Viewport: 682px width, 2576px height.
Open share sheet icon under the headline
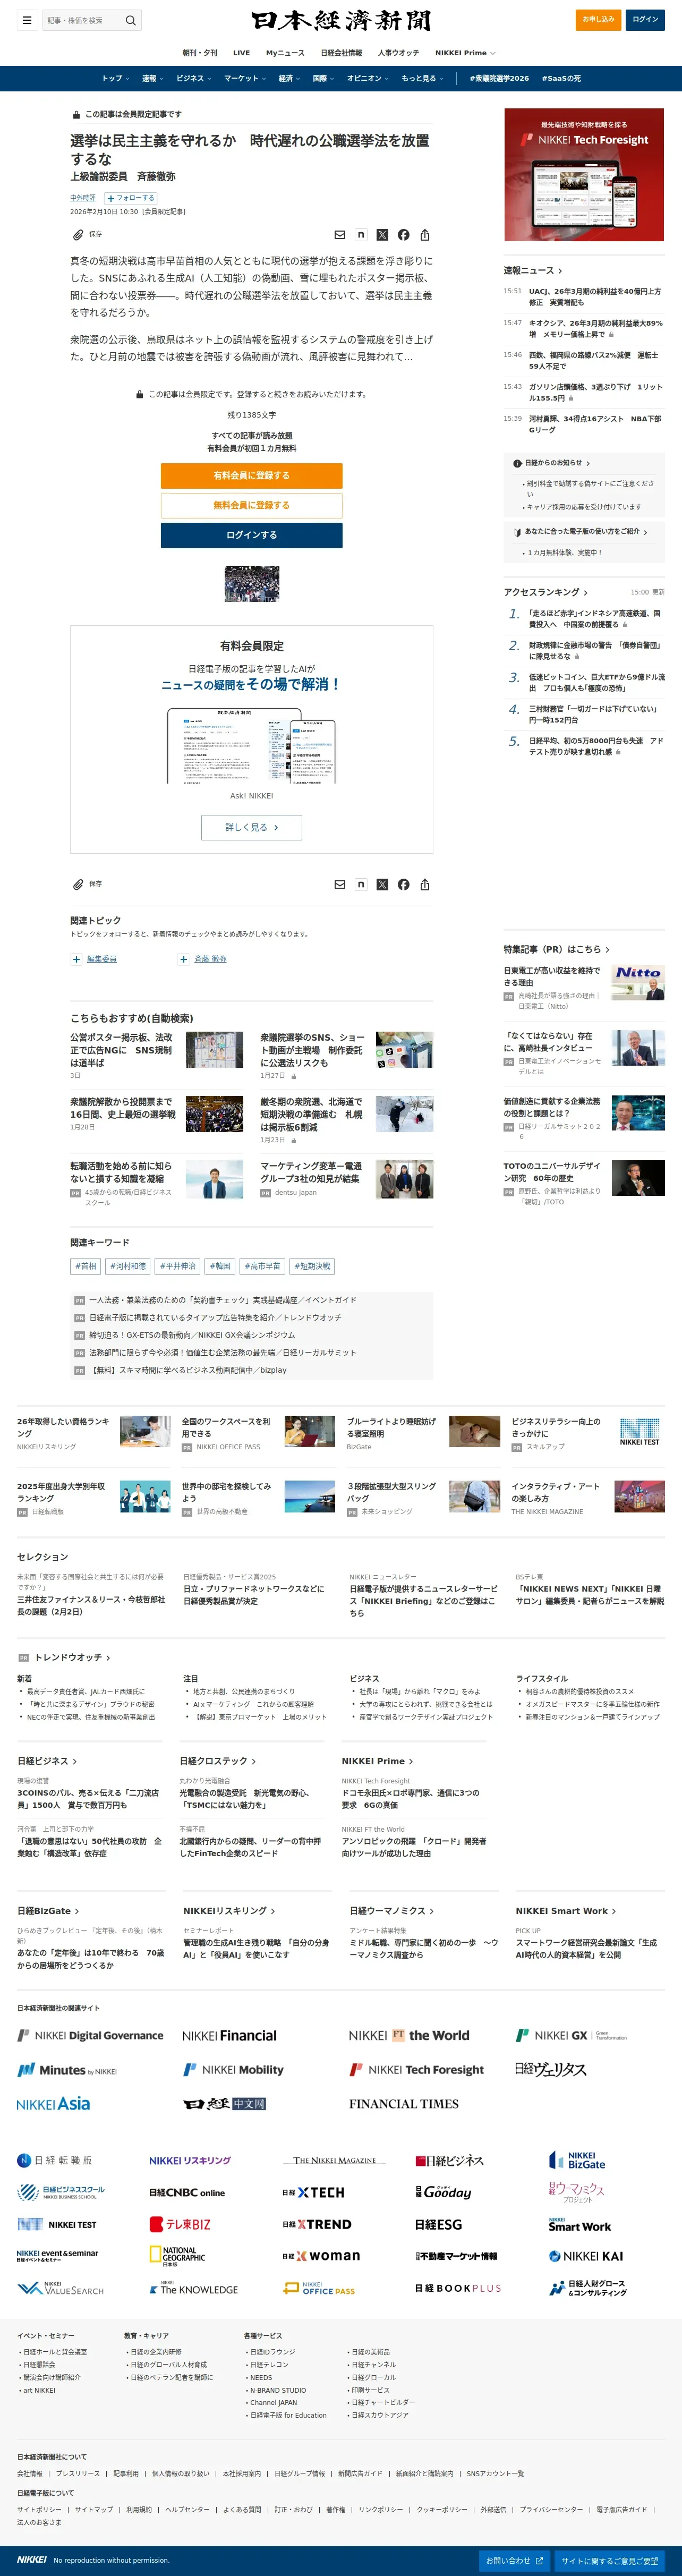(x=425, y=235)
